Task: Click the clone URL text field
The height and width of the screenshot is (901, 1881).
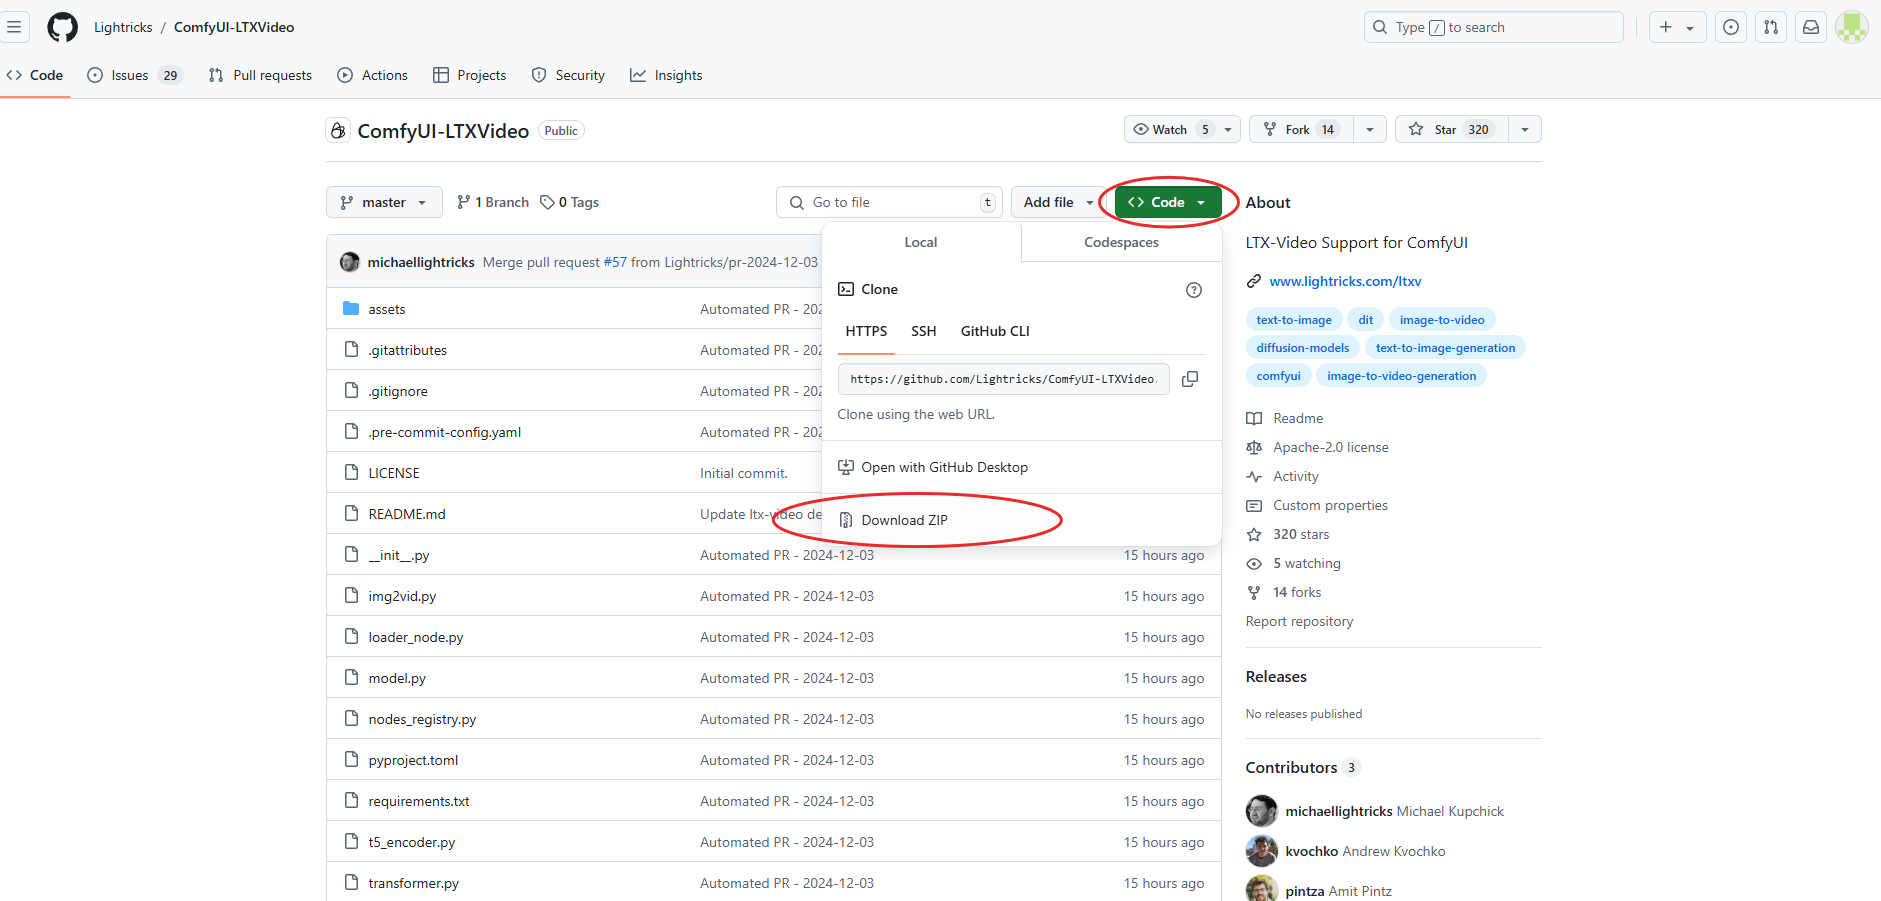Action: click(1004, 379)
